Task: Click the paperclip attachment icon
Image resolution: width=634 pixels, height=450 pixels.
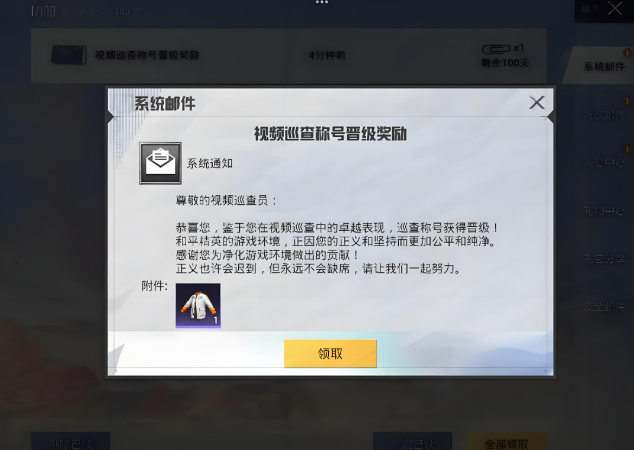Action: [496, 49]
